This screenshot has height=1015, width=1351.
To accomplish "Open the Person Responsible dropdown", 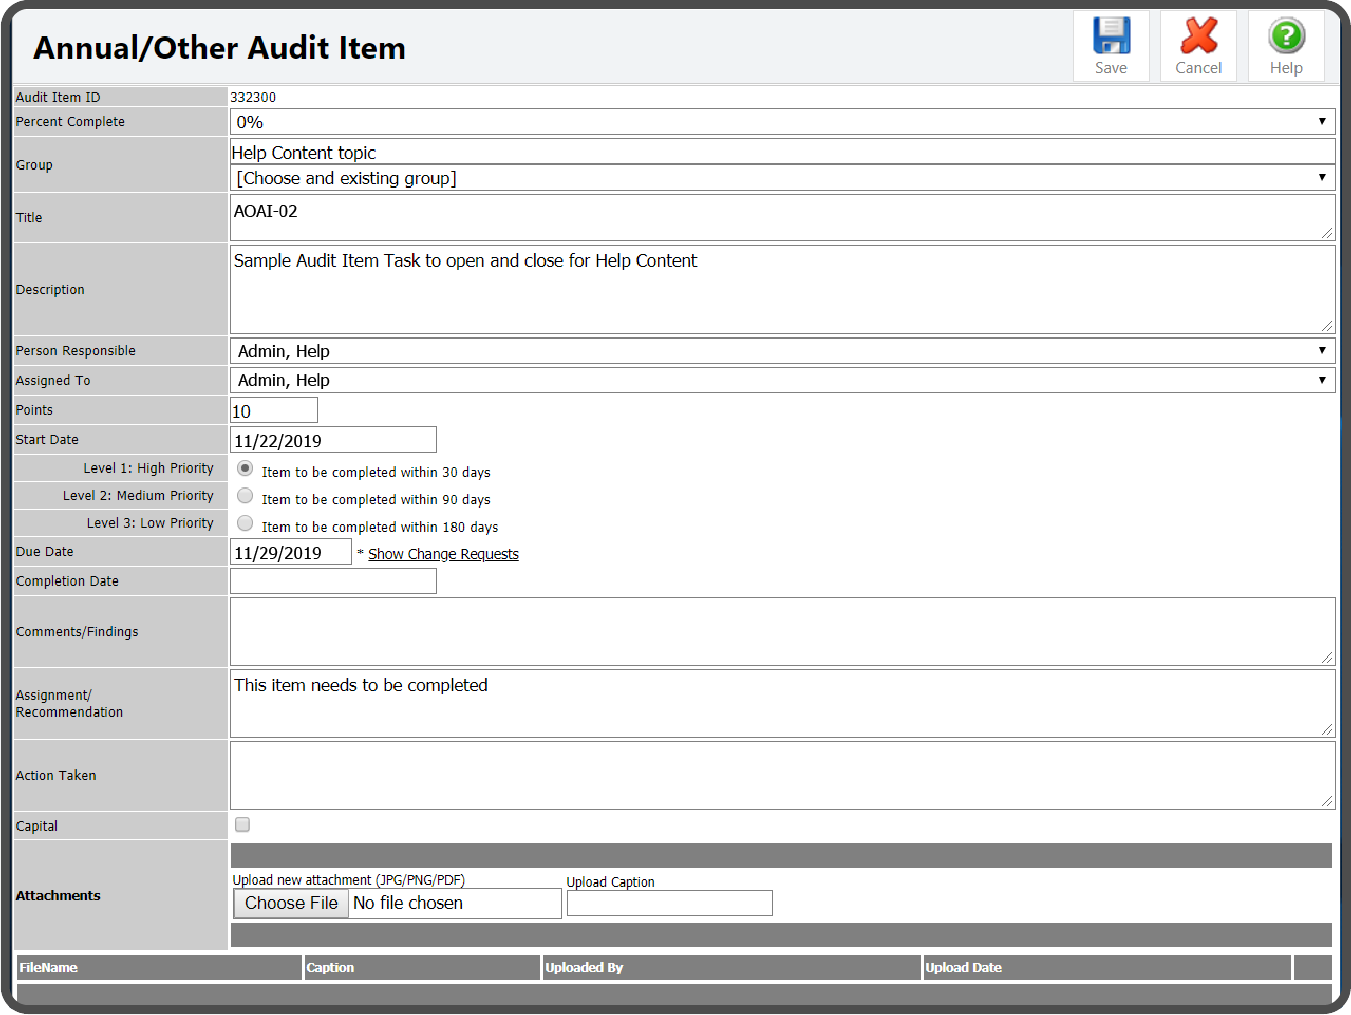I will 783,351.
